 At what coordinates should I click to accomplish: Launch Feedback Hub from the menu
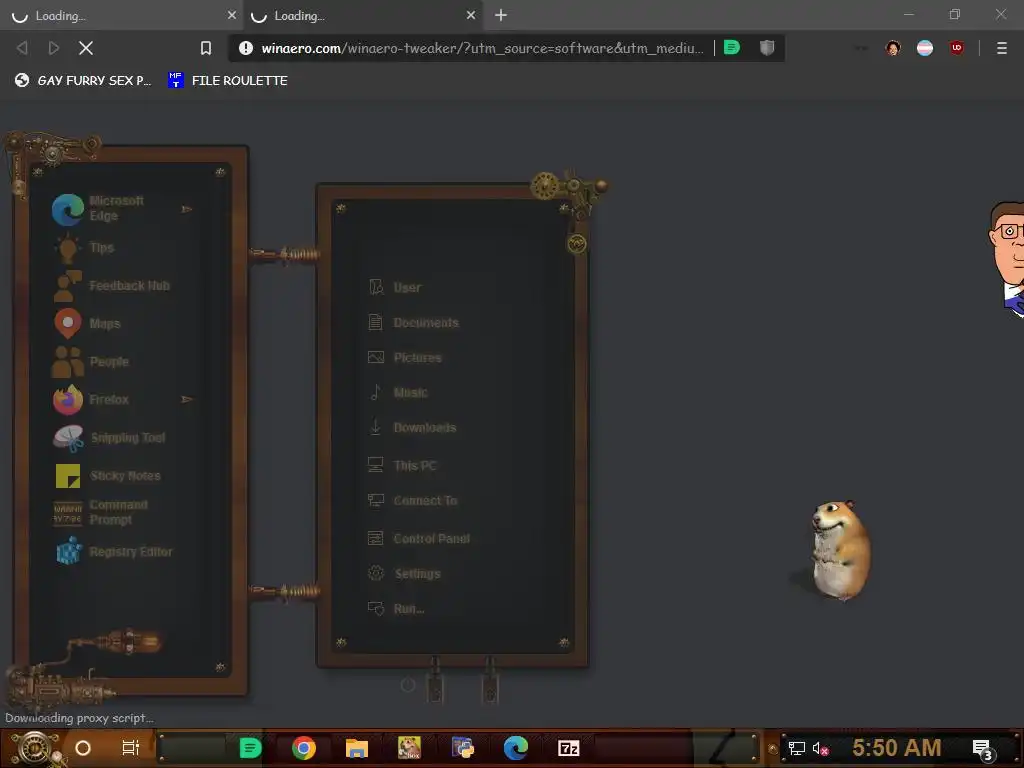coord(111,286)
